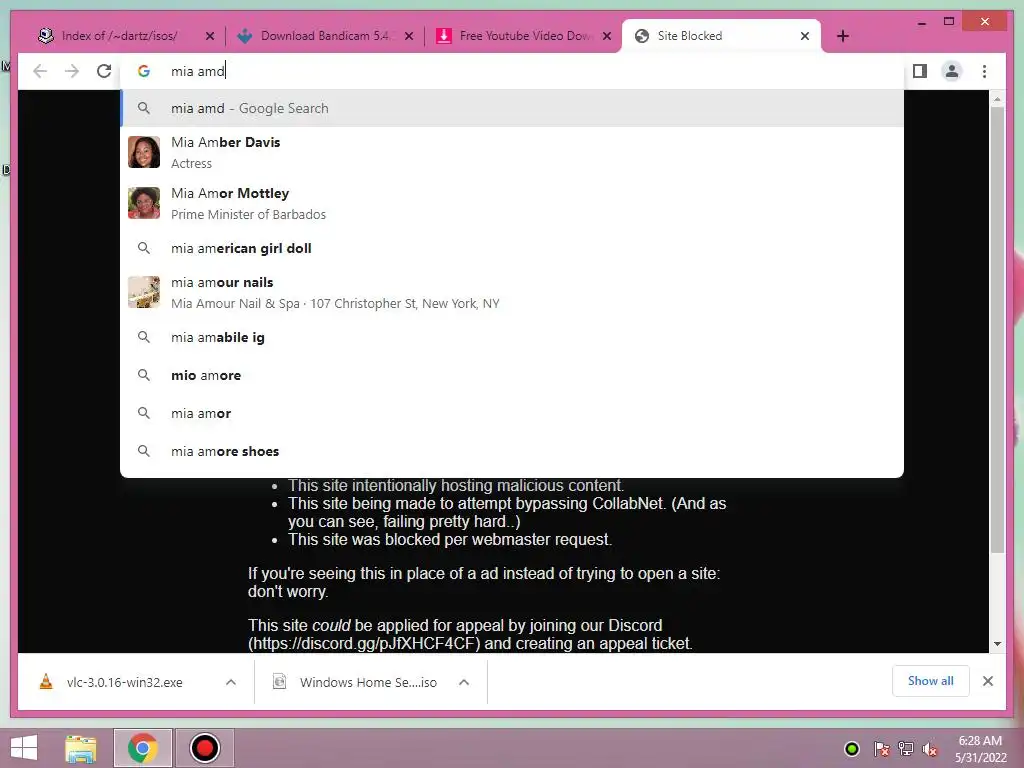Click search icon beside 'mia amor'
The height and width of the screenshot is (768, 1024).
pyautogui.click(x=144, y=413)
